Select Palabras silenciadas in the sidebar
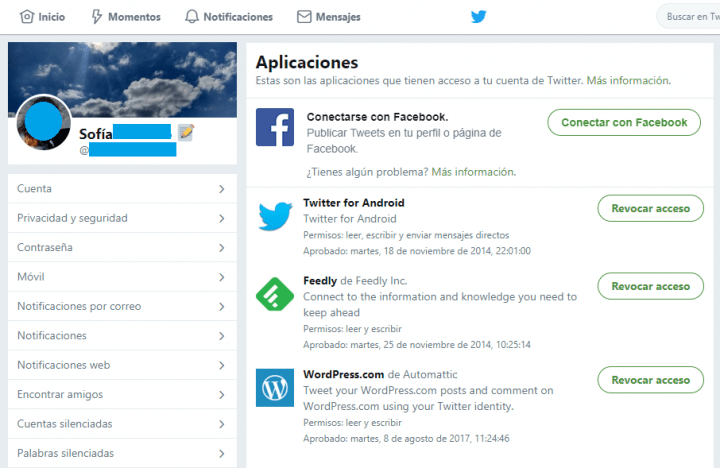This screenshot has height=468, width=720. coord(123,453)
